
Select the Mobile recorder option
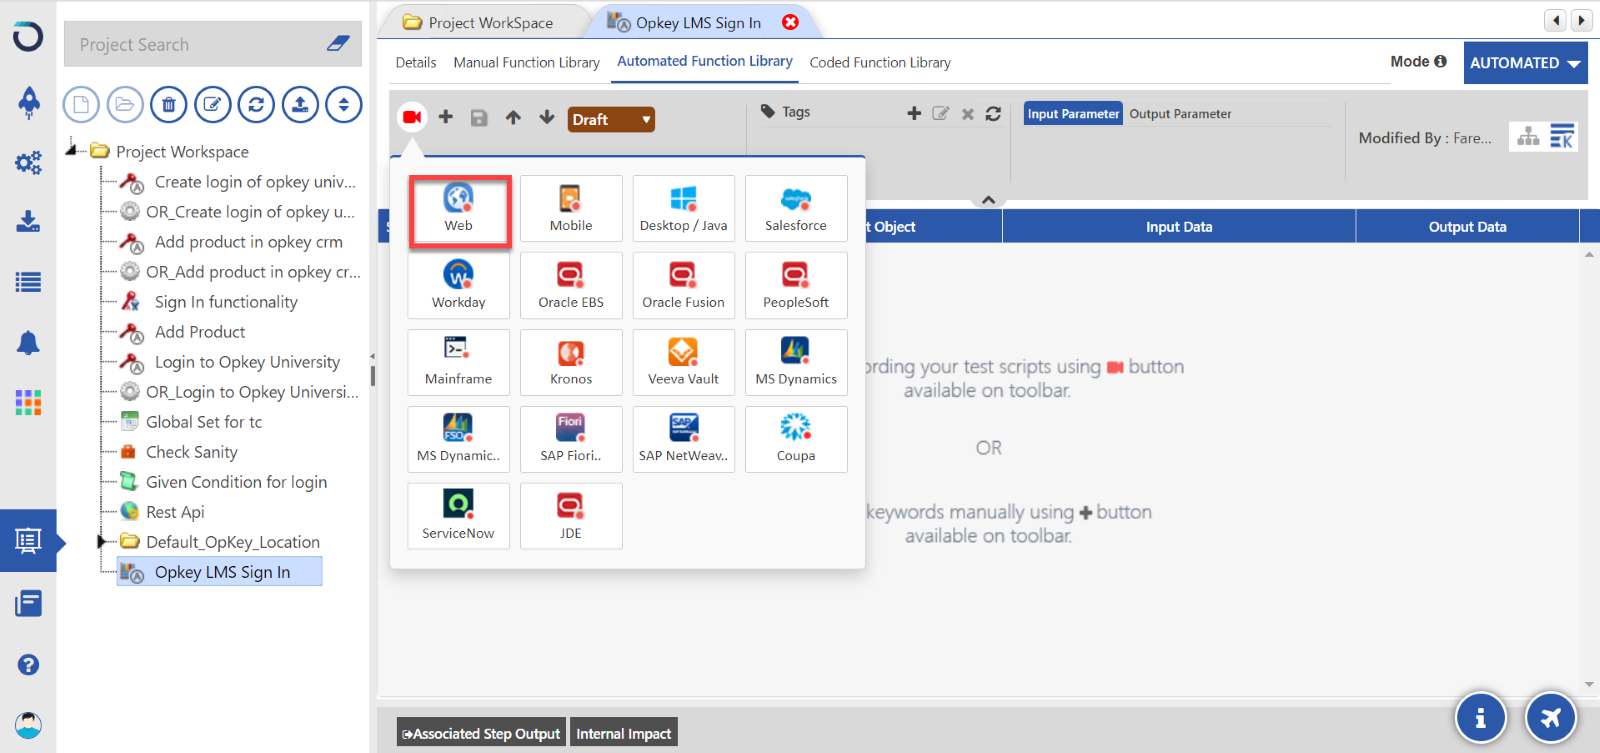point(571,209)
